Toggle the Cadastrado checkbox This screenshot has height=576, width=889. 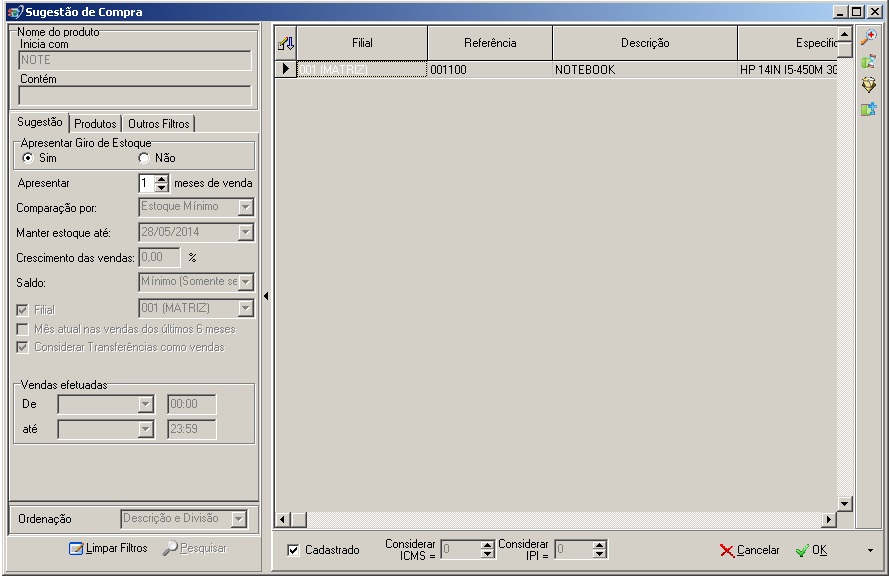[293, 550]
